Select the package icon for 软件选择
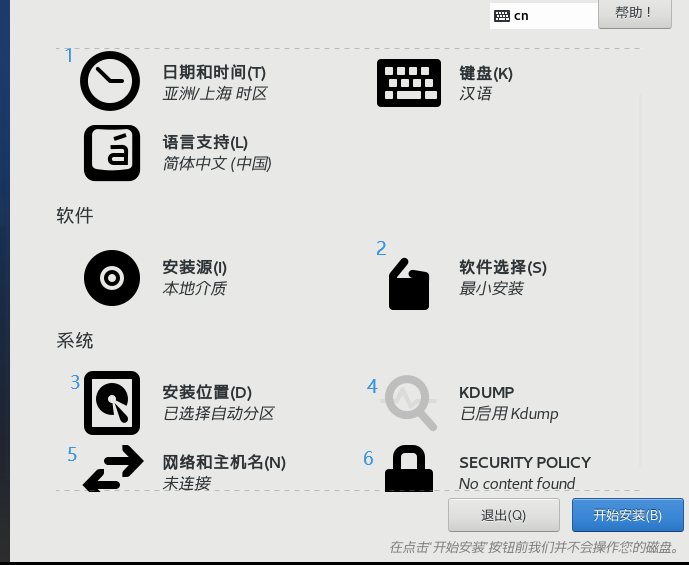Image resolution: width=689 pixels, height=565 pixels. coord(408,285)
